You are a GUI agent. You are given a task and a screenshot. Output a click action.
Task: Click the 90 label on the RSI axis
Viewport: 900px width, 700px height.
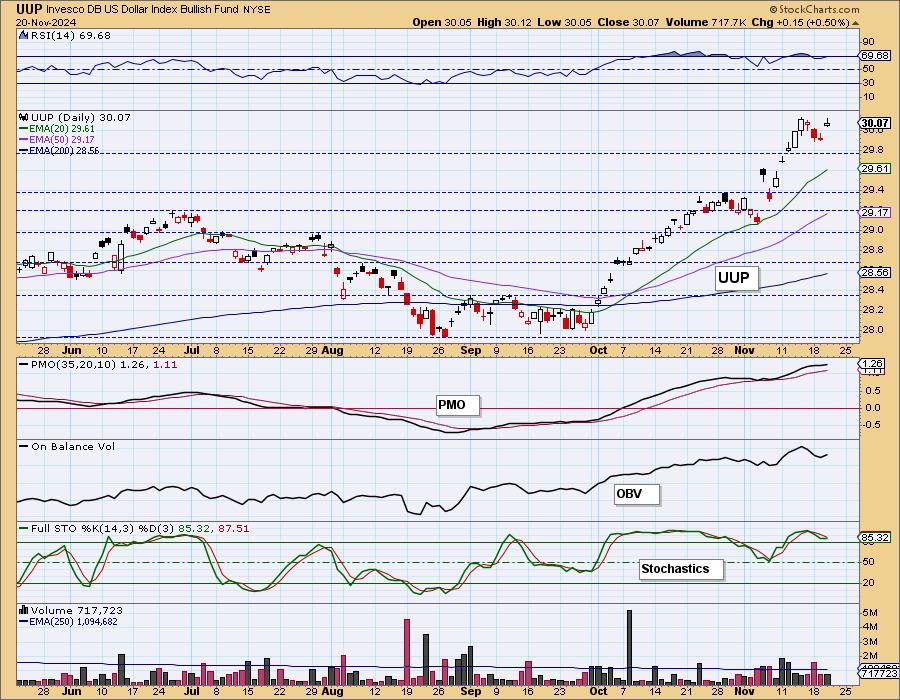[x=868, y=42]
